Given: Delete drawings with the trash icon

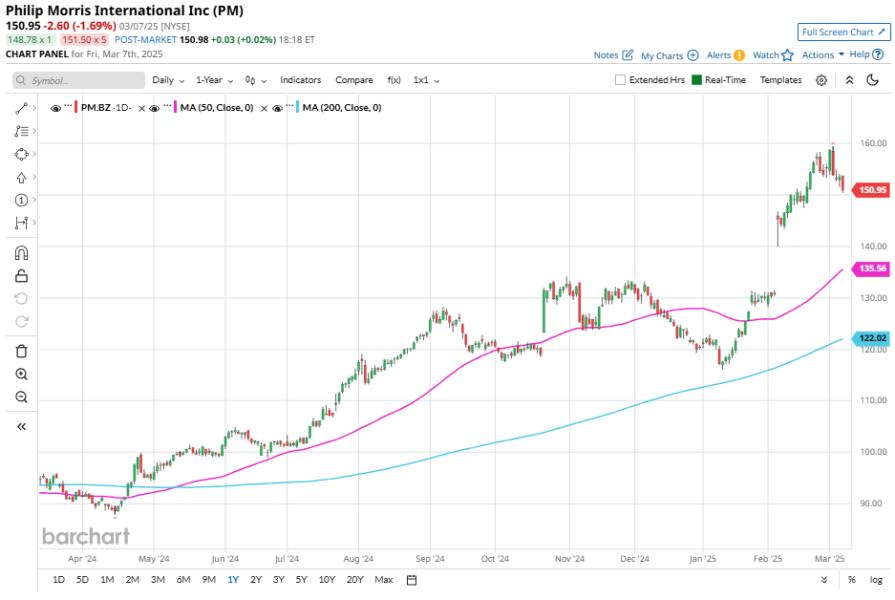Looking at the screenshot, I should point(21,351).
